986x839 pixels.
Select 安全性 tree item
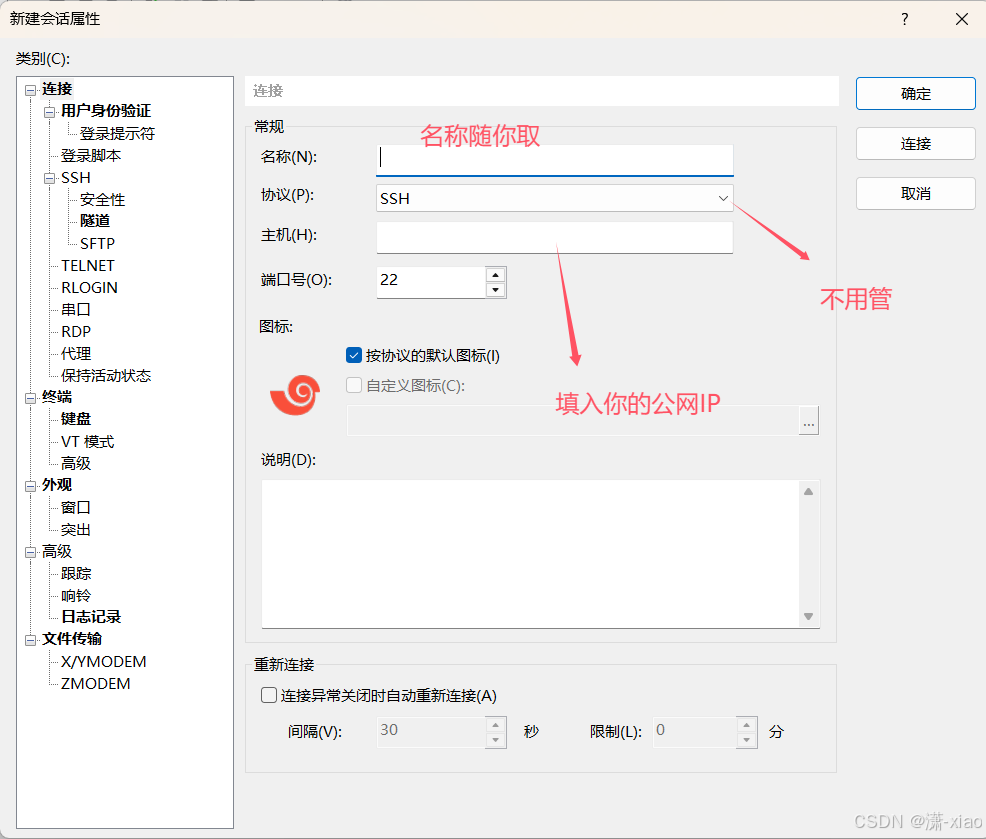point(102,199)
